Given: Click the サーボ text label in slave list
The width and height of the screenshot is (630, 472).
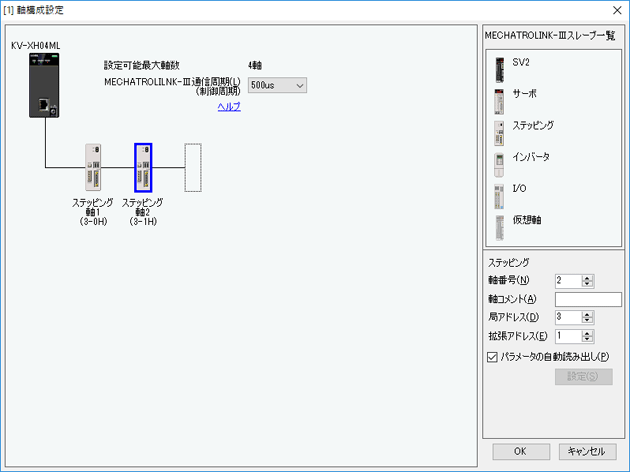Looking at the screenshot, I should [524, 94].
